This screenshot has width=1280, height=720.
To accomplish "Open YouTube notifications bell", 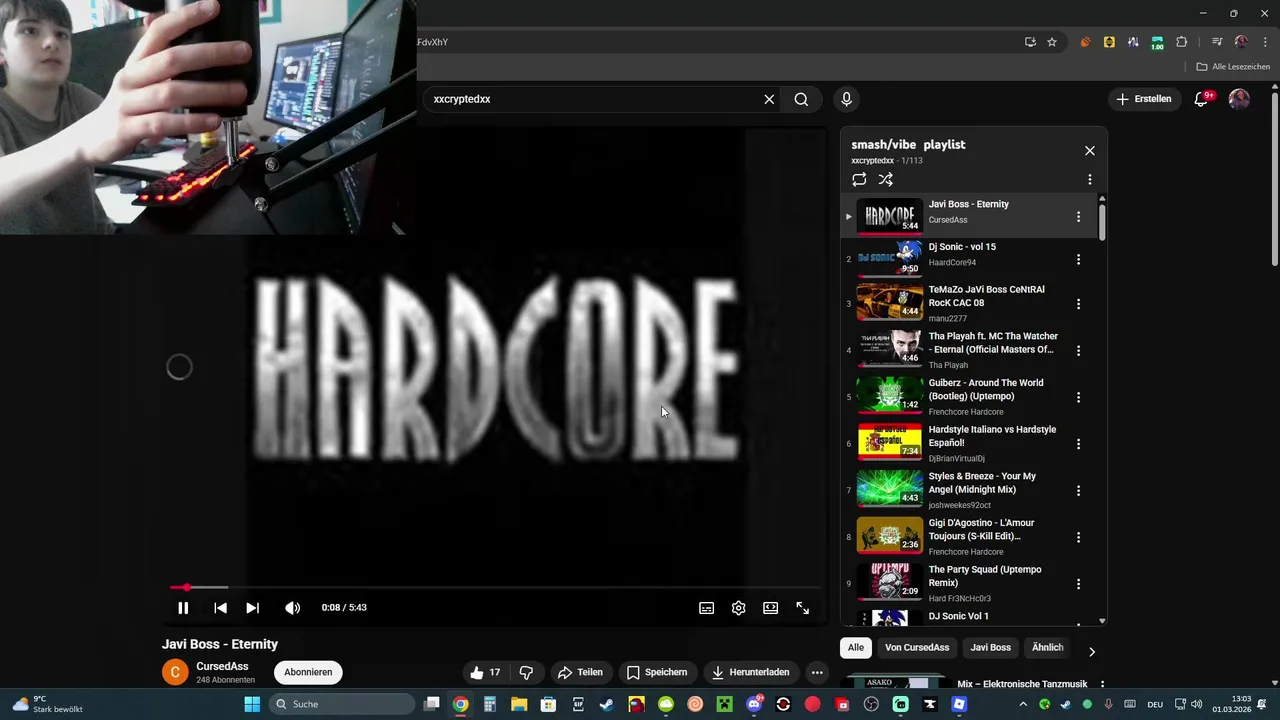I will coord(1202,99).
